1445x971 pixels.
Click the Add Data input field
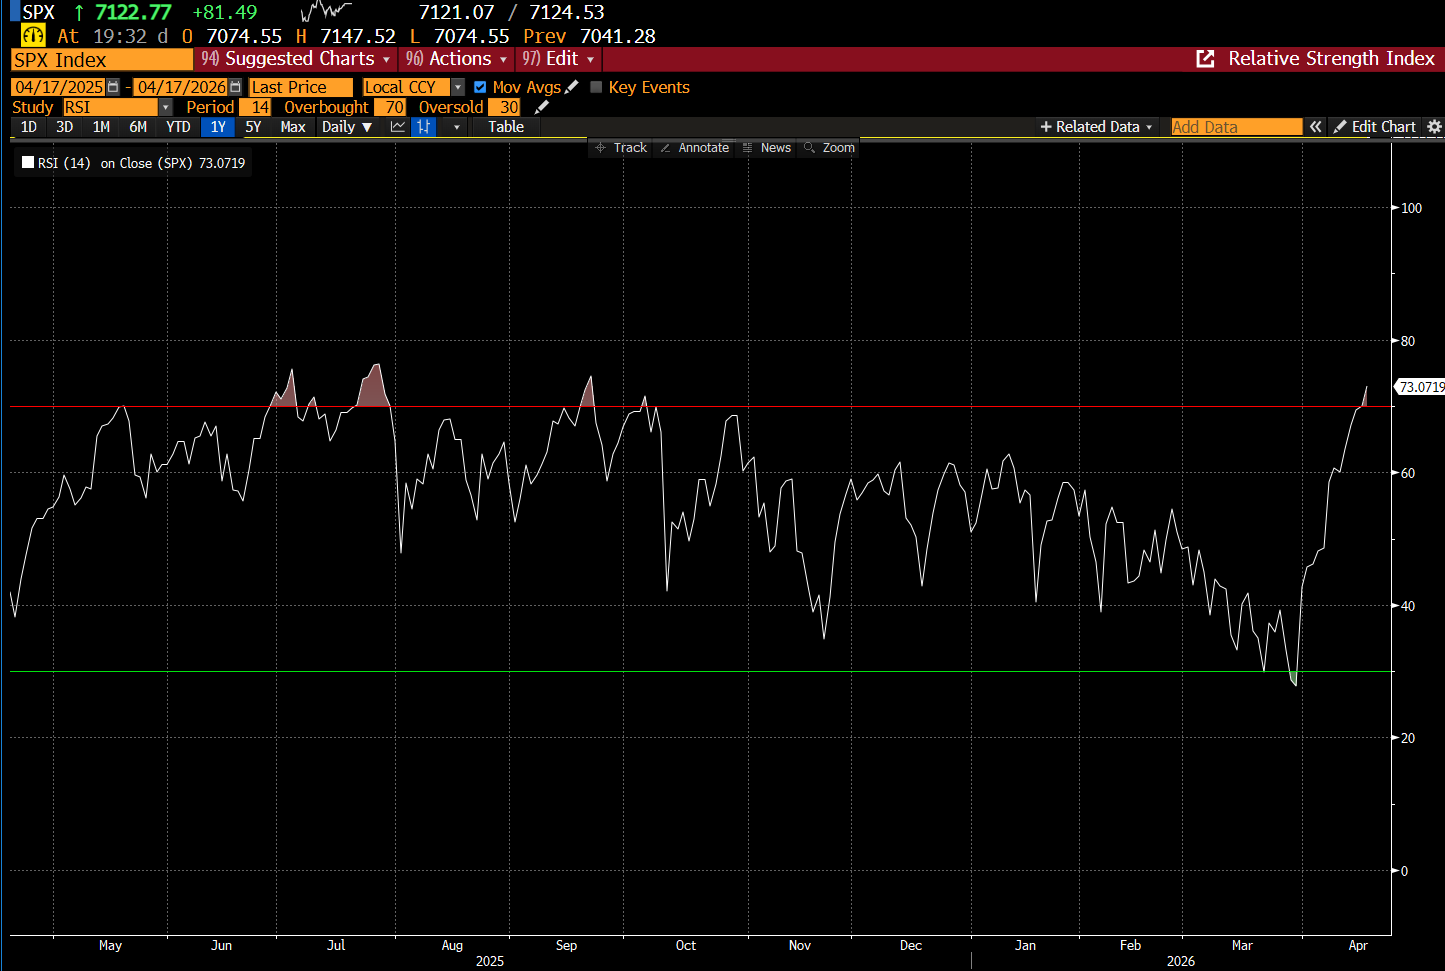click(x=1236, y=127)
